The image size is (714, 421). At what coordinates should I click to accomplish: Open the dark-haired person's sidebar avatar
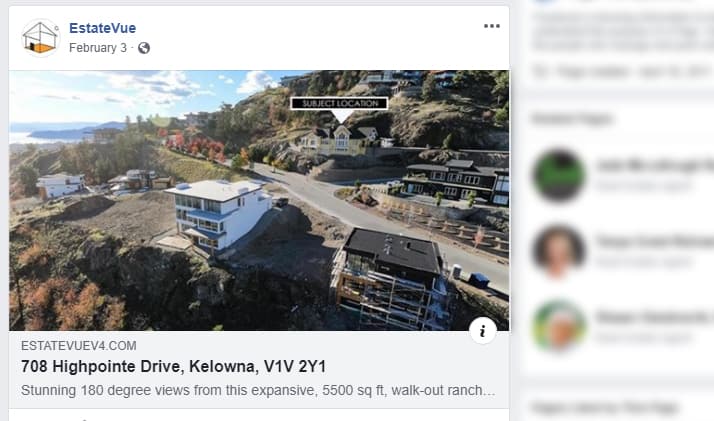coord(559,251)
